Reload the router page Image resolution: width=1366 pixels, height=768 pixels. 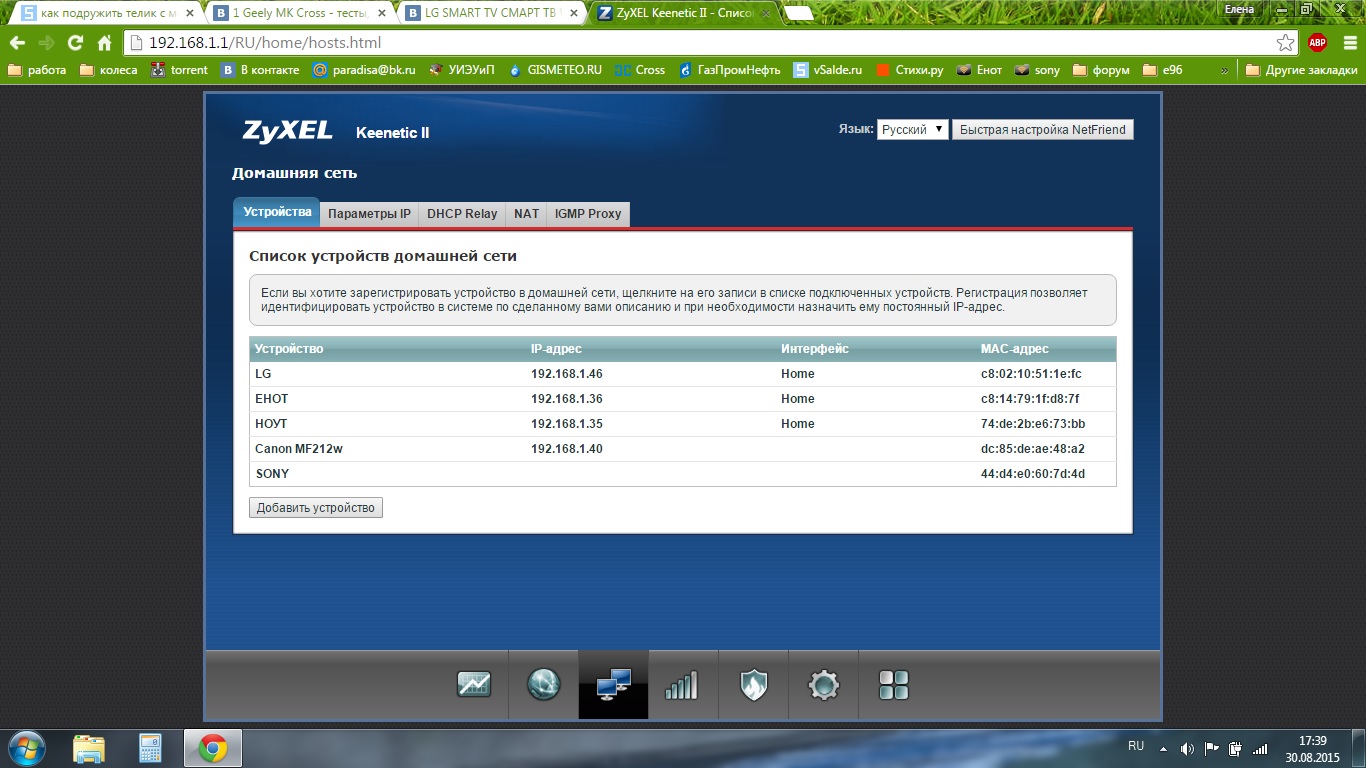click(75, 43)
